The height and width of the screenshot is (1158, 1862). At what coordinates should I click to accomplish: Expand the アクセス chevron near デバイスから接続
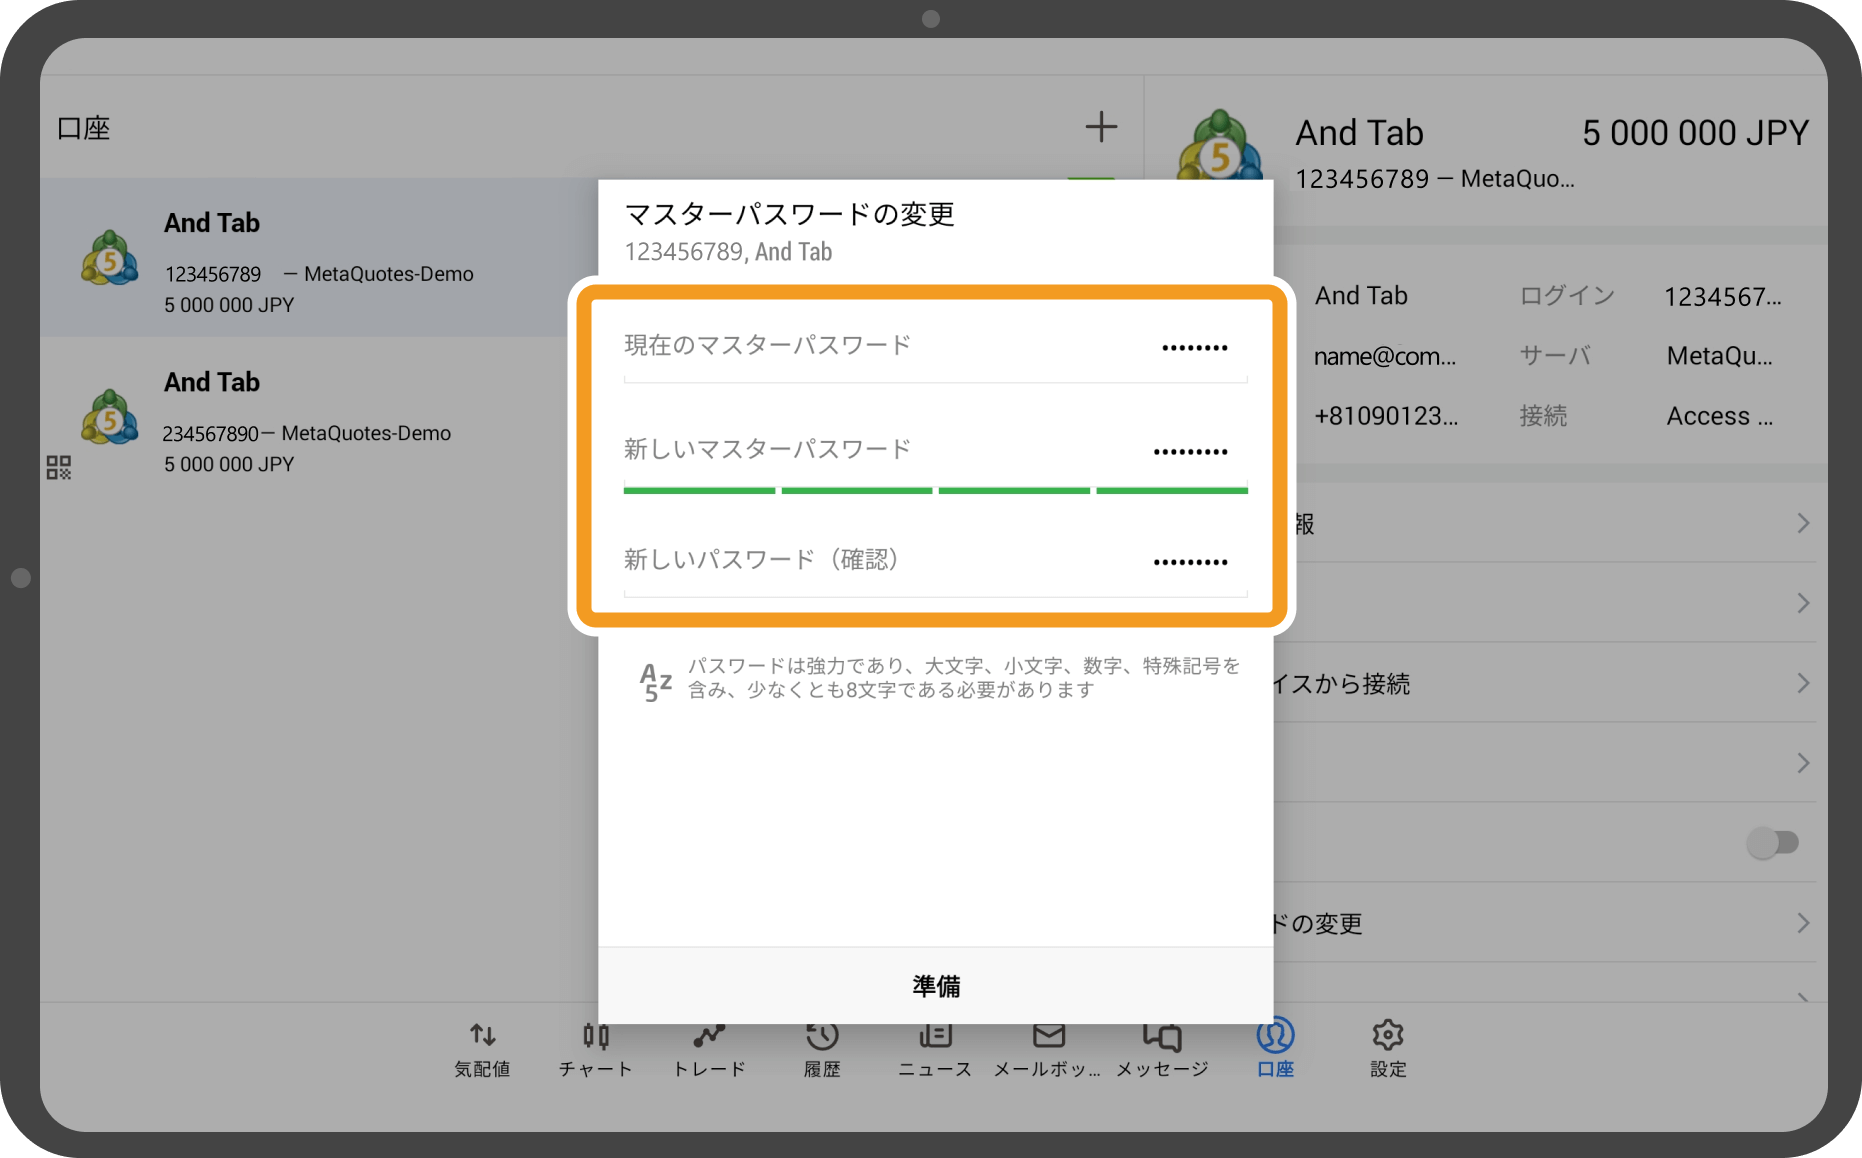coord(1803,683)
